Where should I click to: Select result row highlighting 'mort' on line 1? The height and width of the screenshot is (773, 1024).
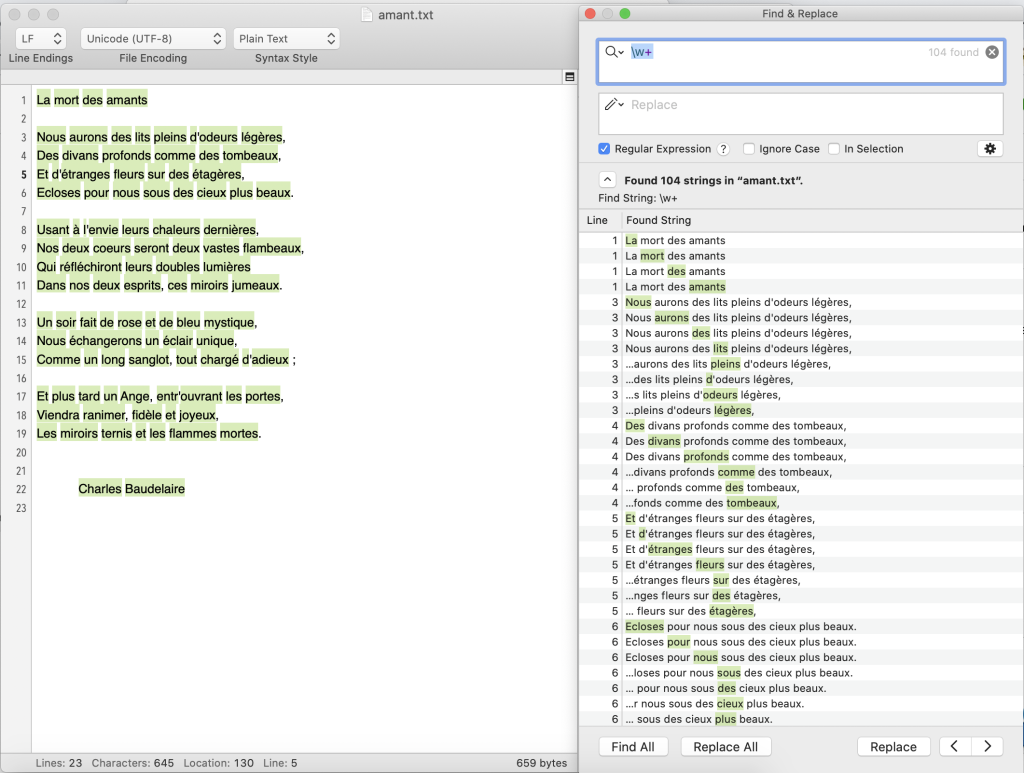coord(800,256)
